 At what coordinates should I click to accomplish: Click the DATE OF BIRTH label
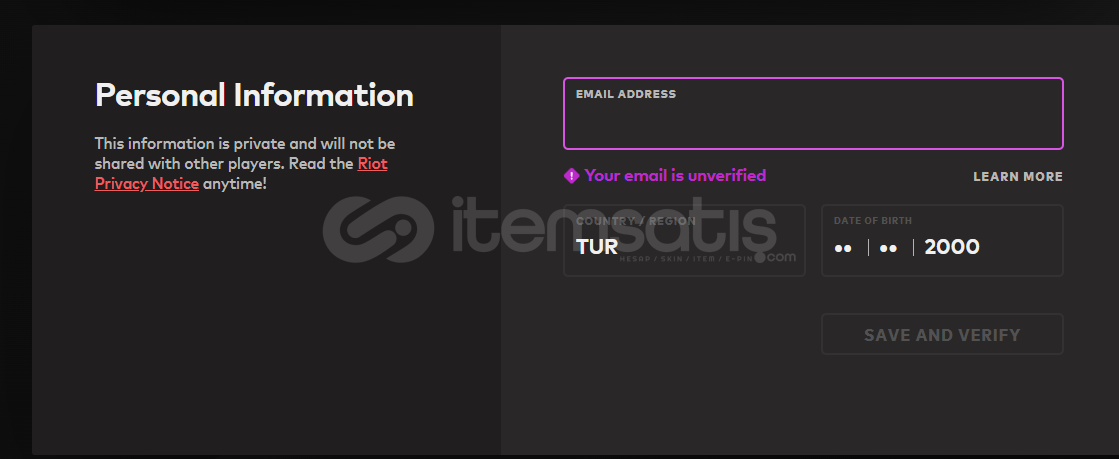[873, 221]
